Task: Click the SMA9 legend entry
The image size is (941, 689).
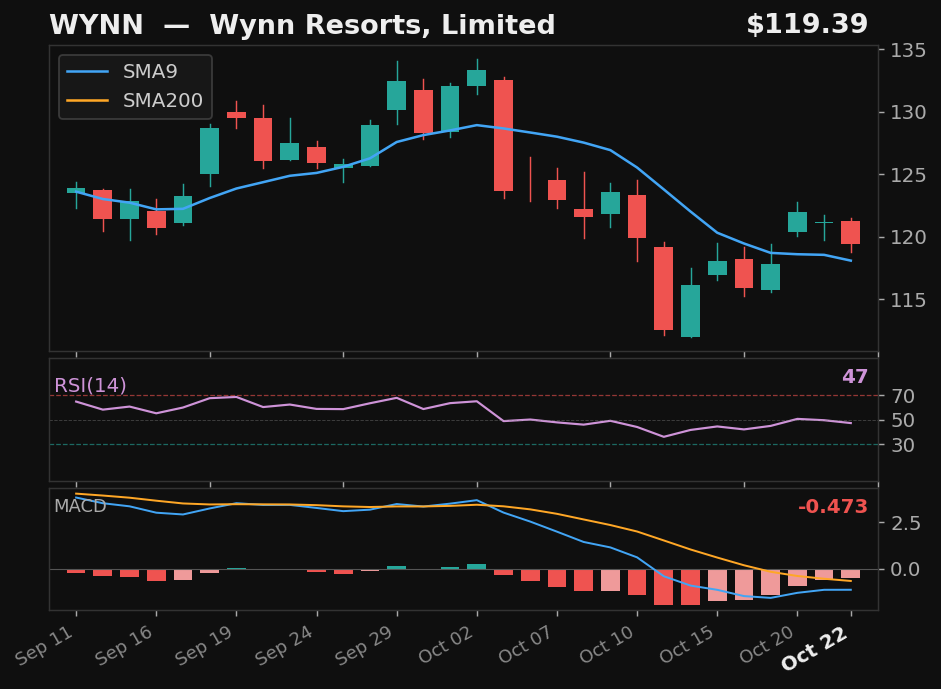Action: point(122,71)
